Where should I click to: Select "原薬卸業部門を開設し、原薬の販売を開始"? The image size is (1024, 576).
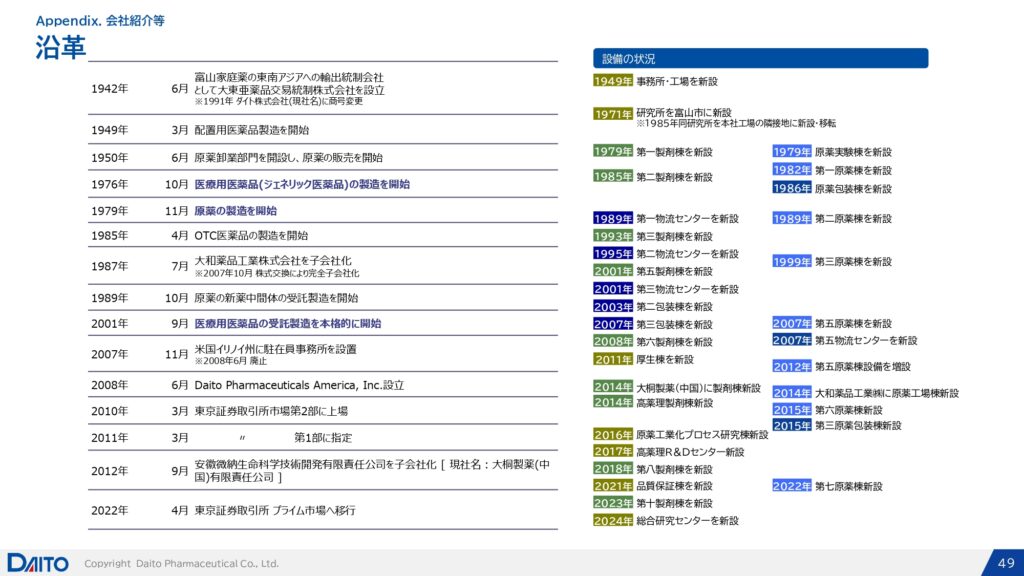point(289,157)
